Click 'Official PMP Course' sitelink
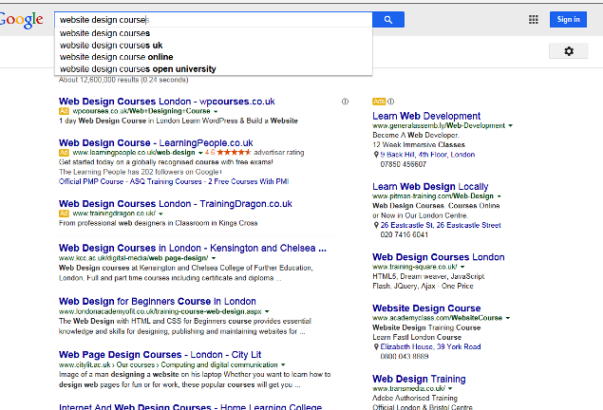 coord(91,182)
